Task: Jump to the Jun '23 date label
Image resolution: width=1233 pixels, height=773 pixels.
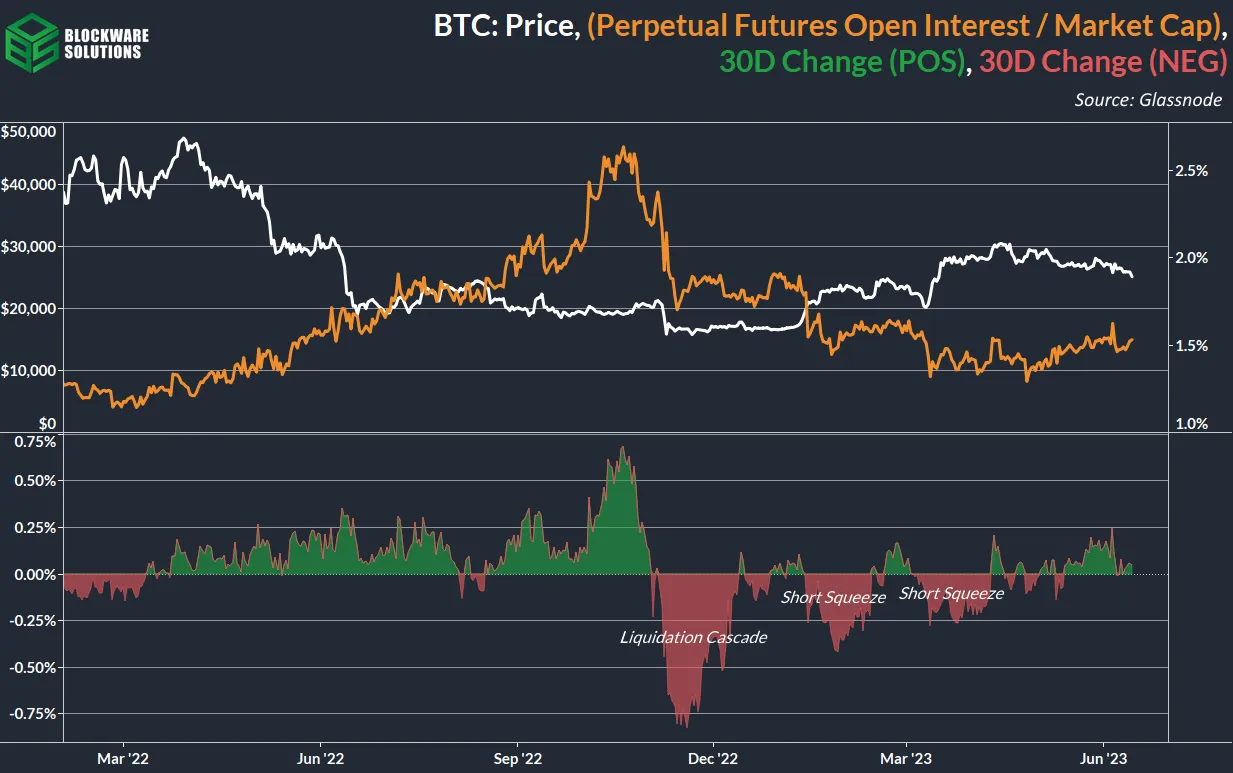Action: [1103, 759]
